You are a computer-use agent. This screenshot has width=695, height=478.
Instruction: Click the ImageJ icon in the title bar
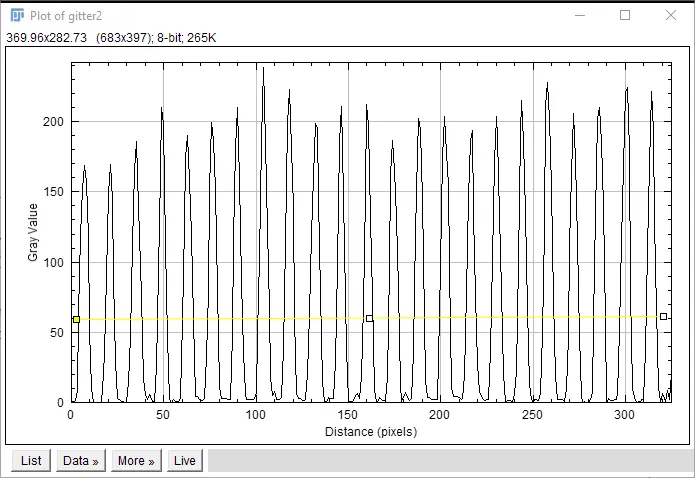coord(17,16)
